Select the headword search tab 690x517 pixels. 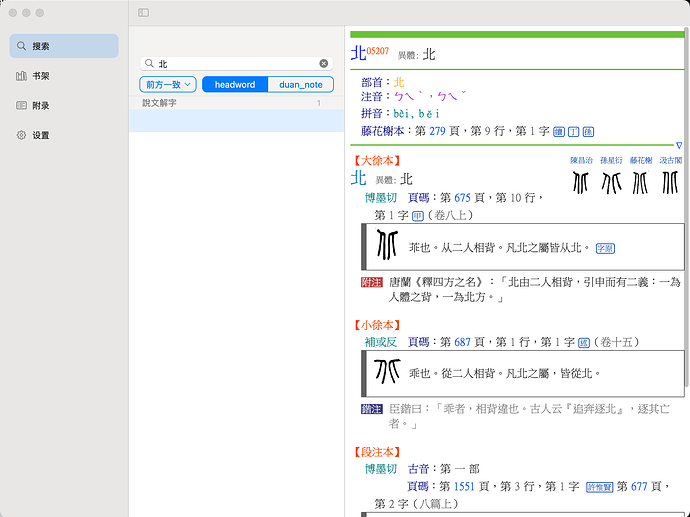[235, 84]
